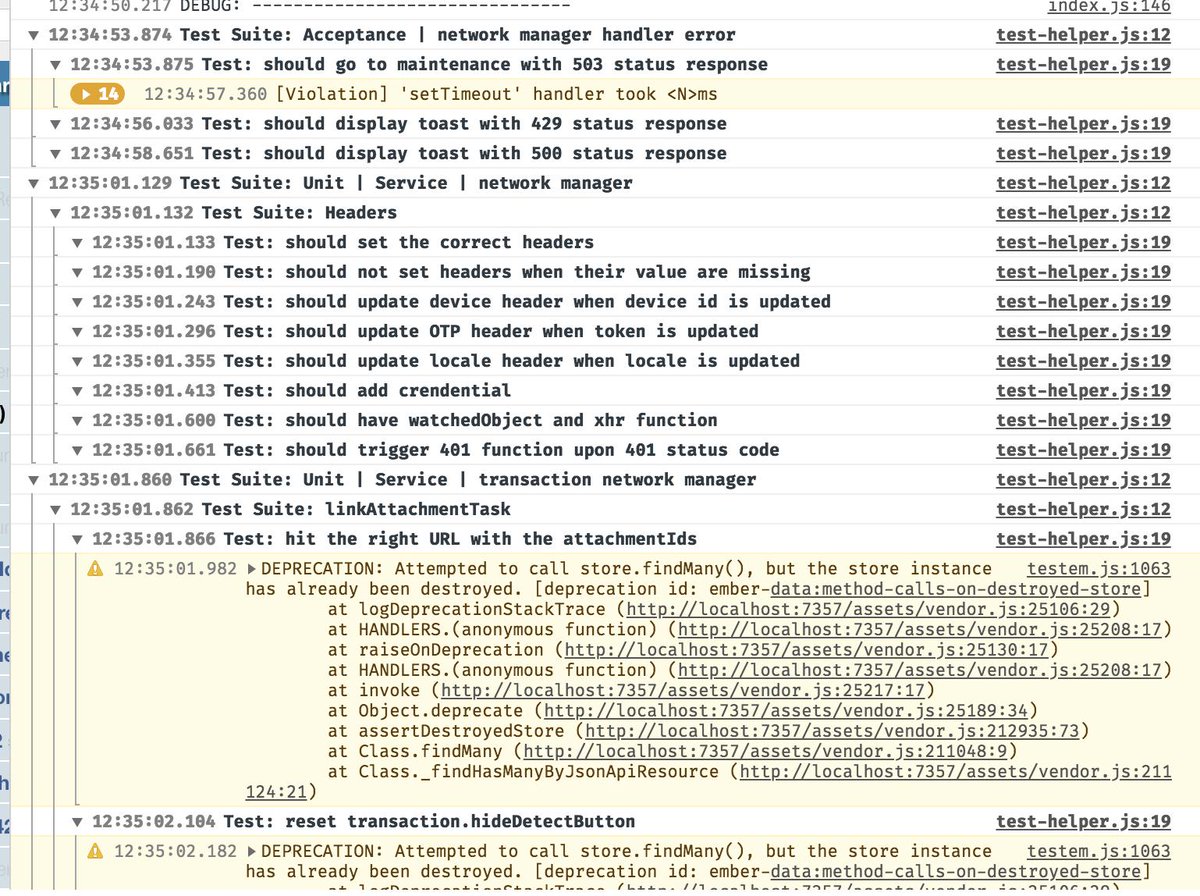Select 'Test: should set the correct headers' text

click(409, 243)
